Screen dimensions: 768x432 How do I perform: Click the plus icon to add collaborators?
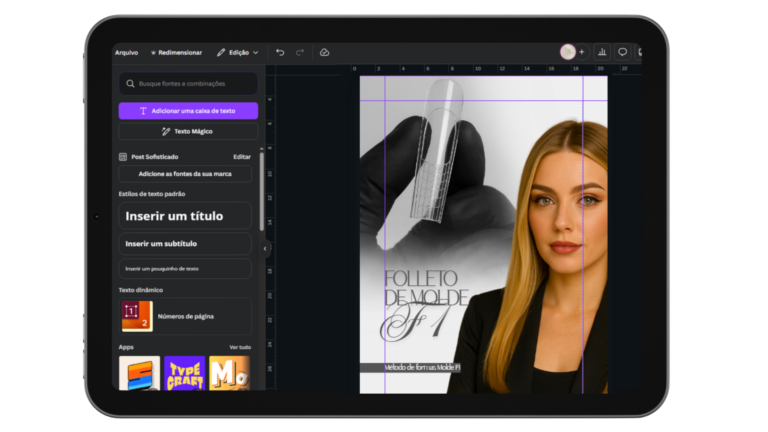click(582, 52)
